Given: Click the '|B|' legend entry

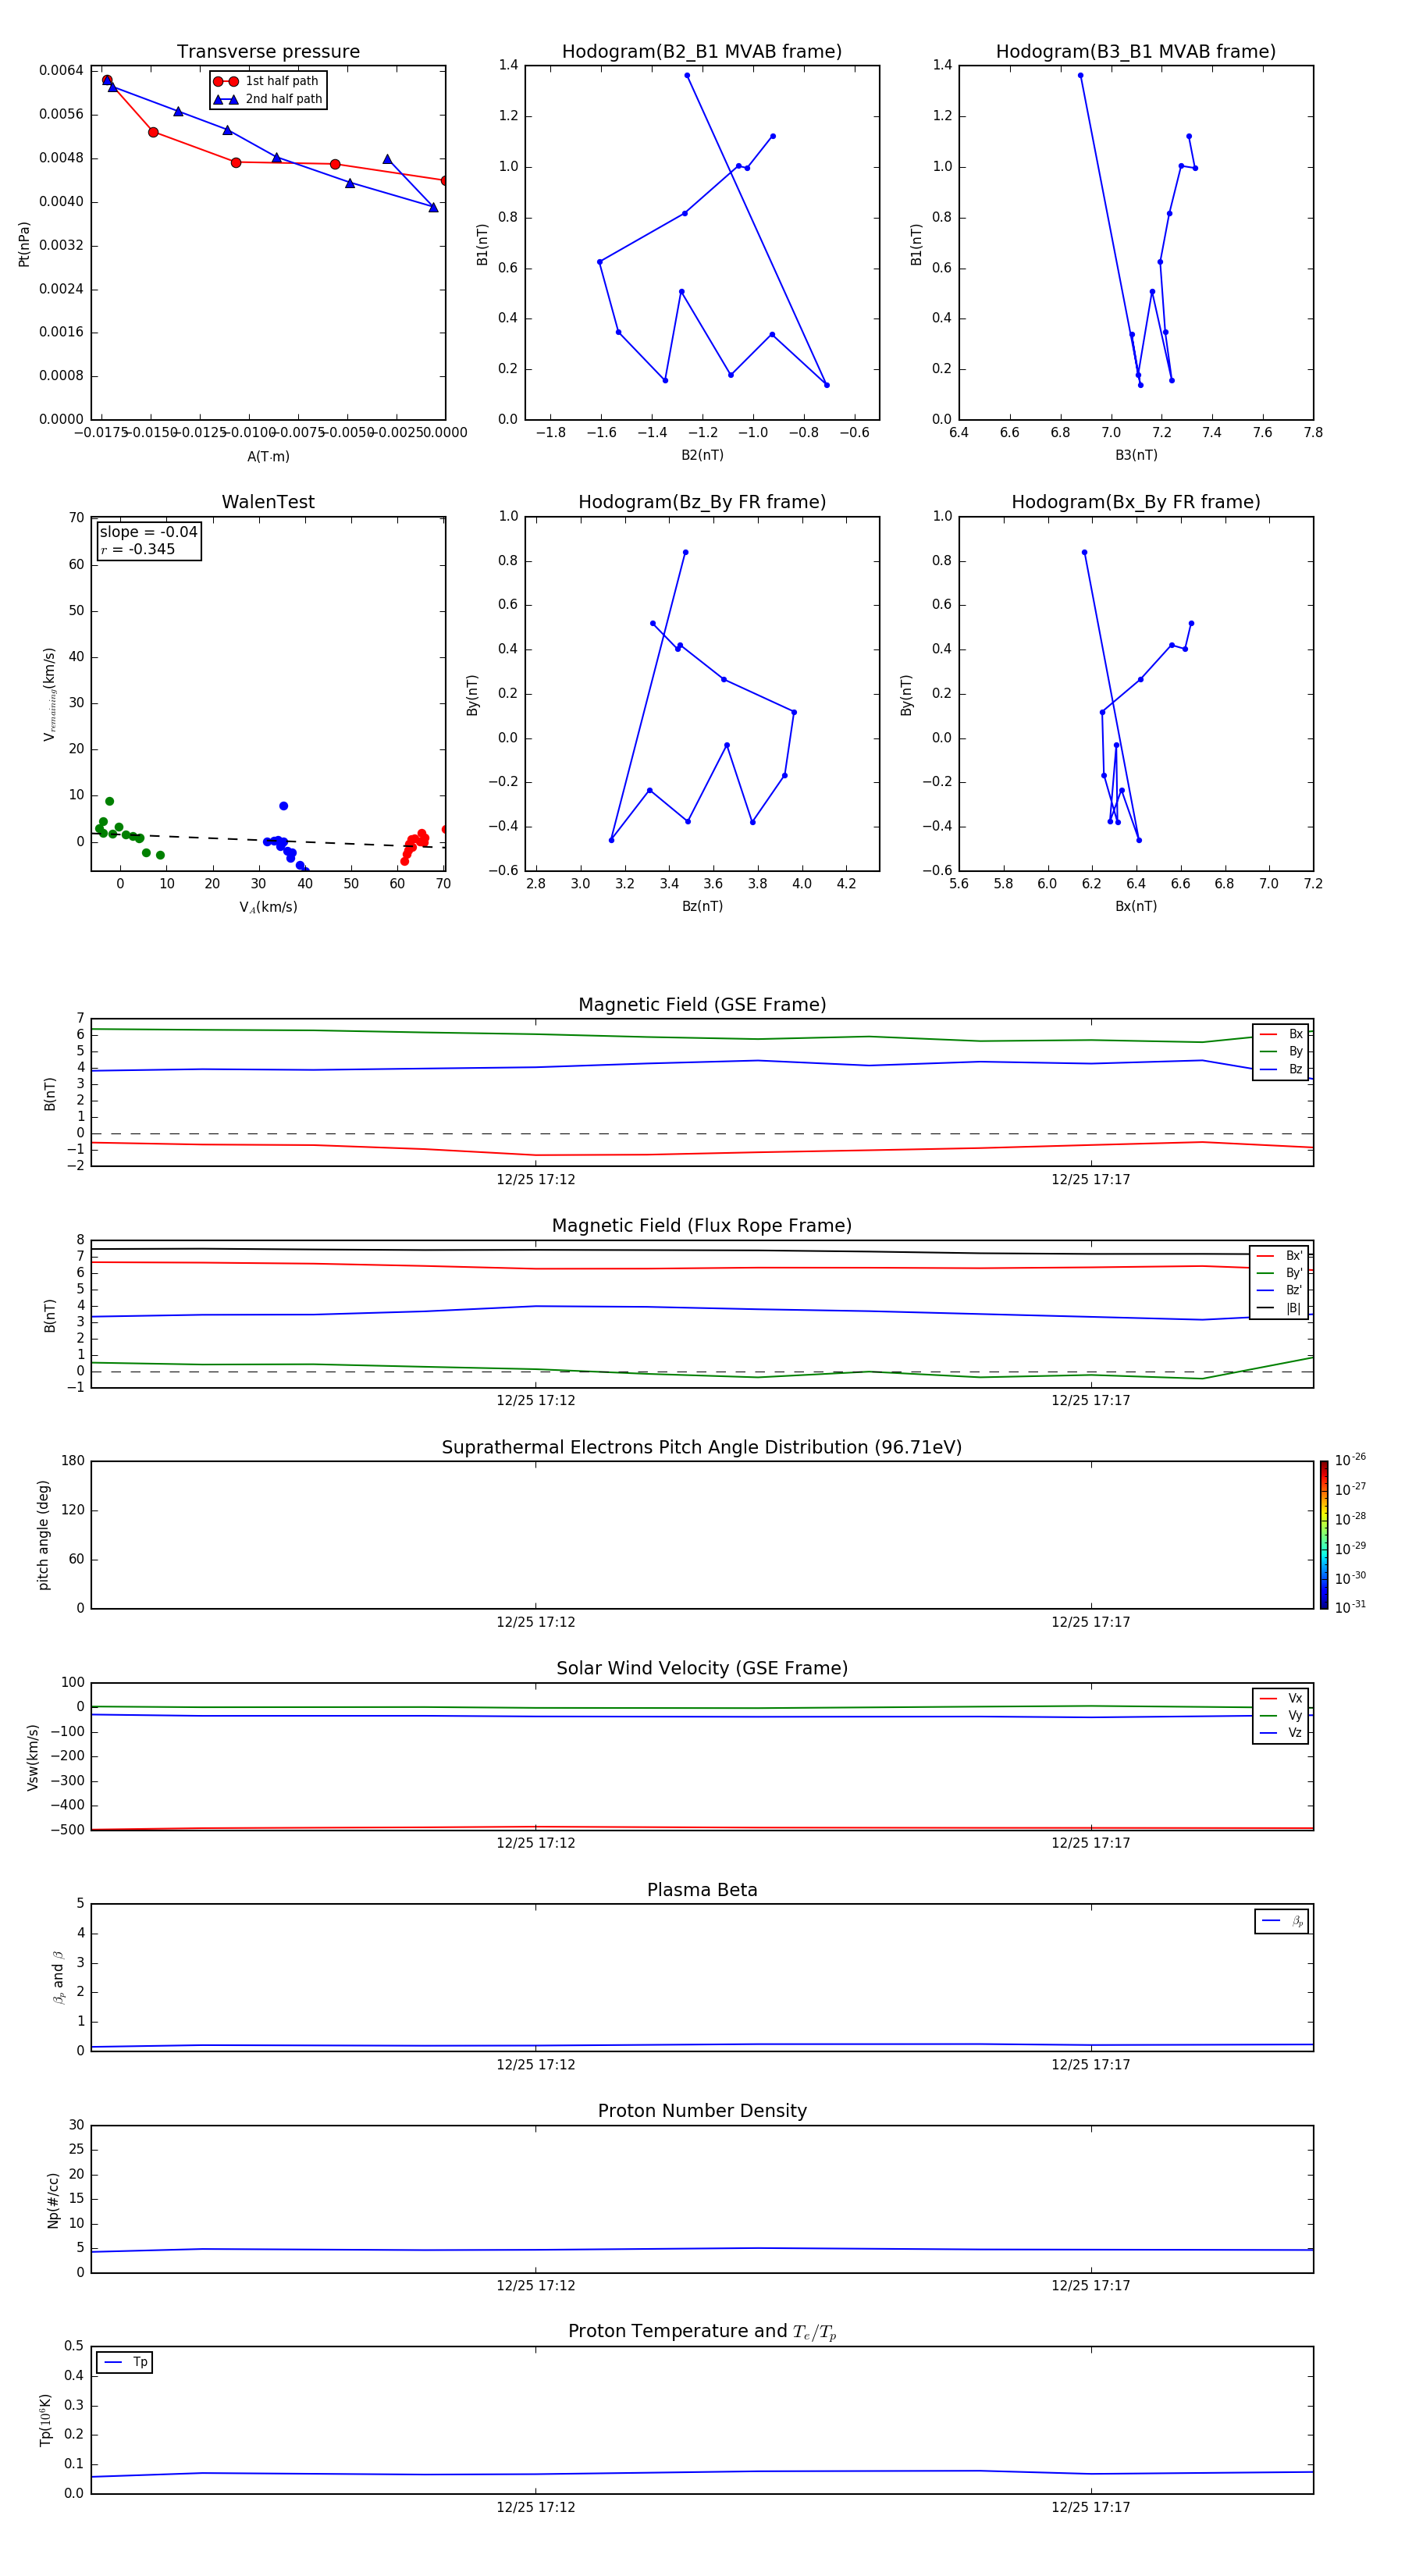Looking at the screenshot, I should [x=1280, y=1308].
